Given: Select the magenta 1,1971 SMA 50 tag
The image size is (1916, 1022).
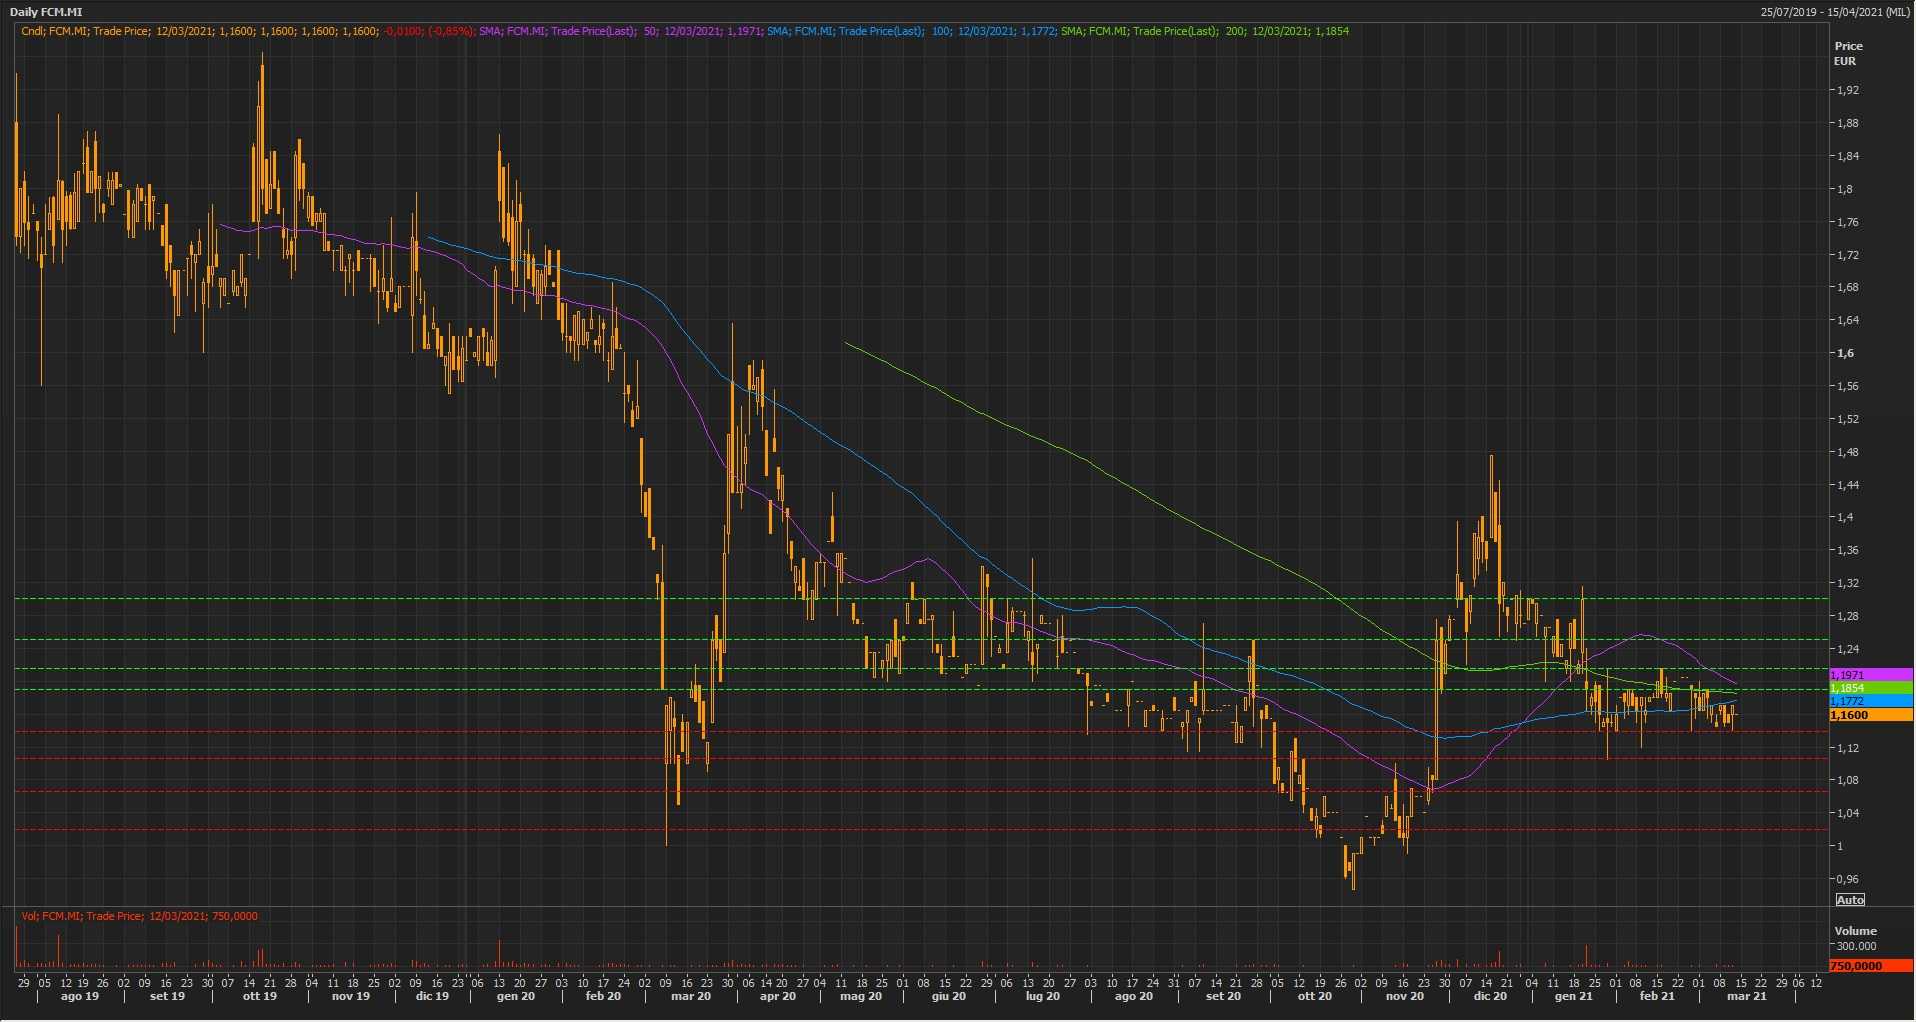Looking at the screenshot, I should click(x=1868, y=675).
